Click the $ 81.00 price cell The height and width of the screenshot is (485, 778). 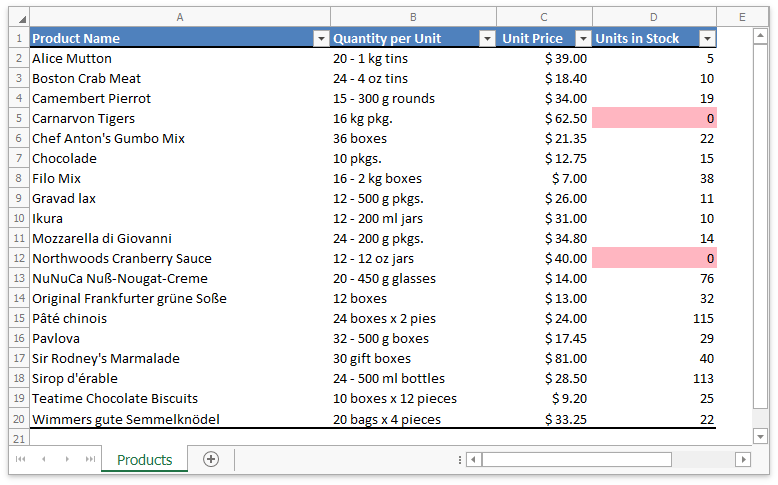click(x=544, y=358)
